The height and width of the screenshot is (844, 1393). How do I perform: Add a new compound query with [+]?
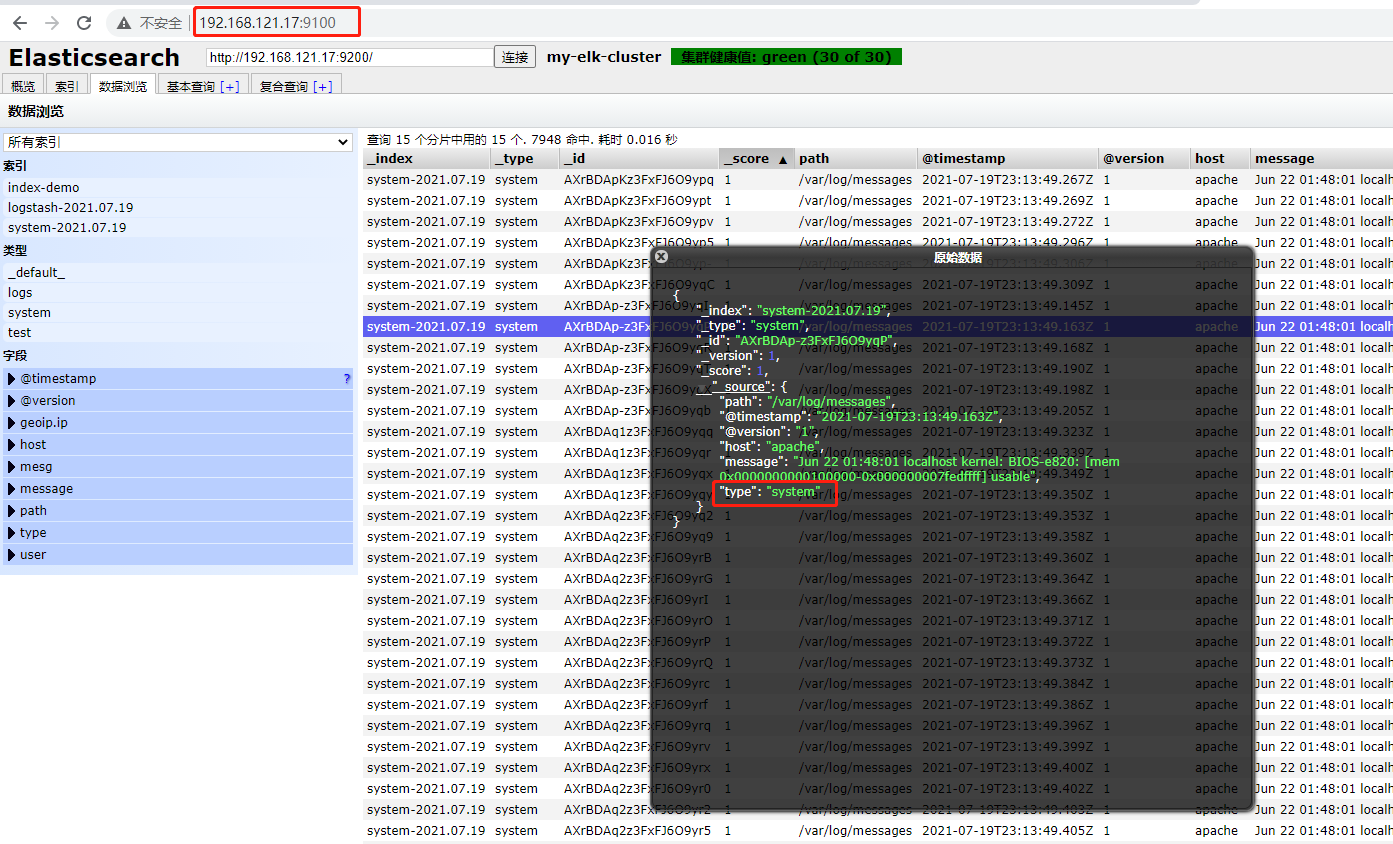tap(322, 87)
